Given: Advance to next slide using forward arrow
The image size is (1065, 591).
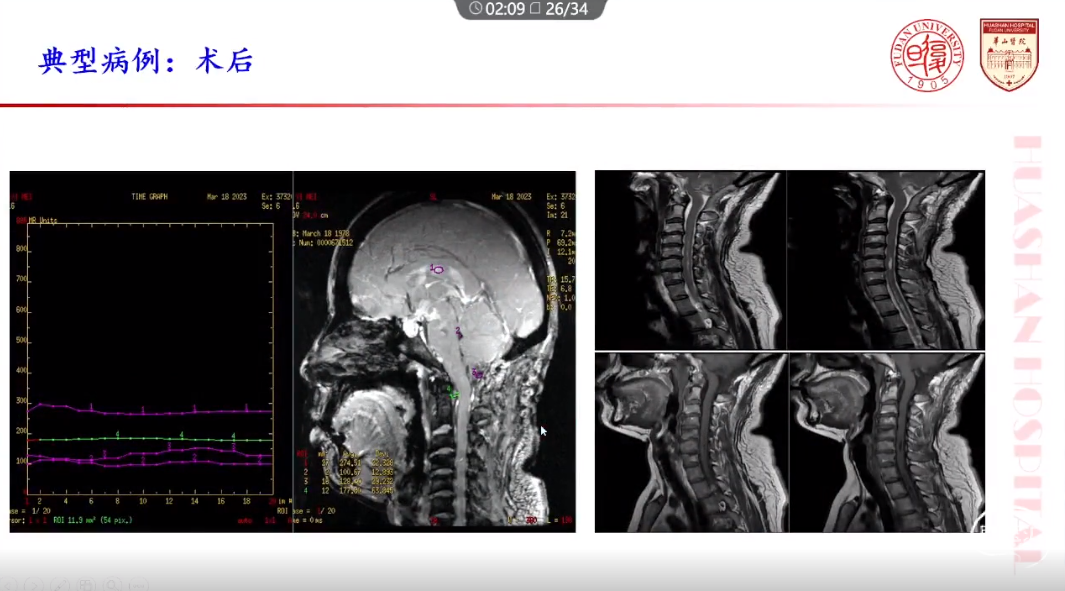Looking at the screenshot, I should point(35,584).
